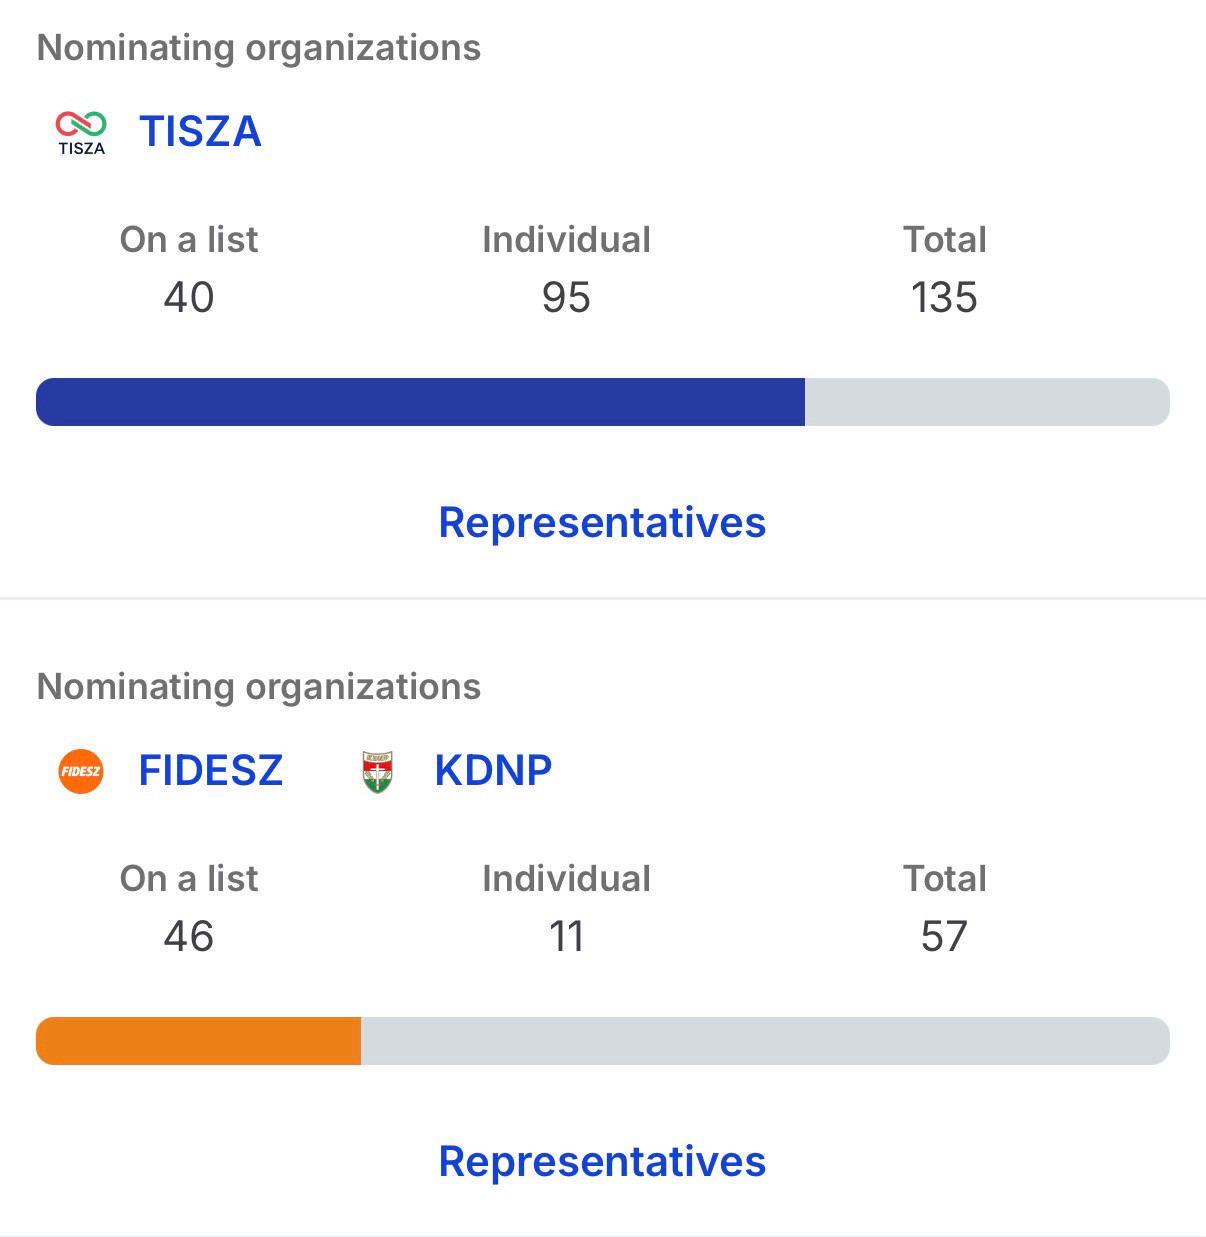This screenshot has width=1206, height=1237.
Task: Click the KDNP coat of arms icon
Action: (x=377, y=772)
